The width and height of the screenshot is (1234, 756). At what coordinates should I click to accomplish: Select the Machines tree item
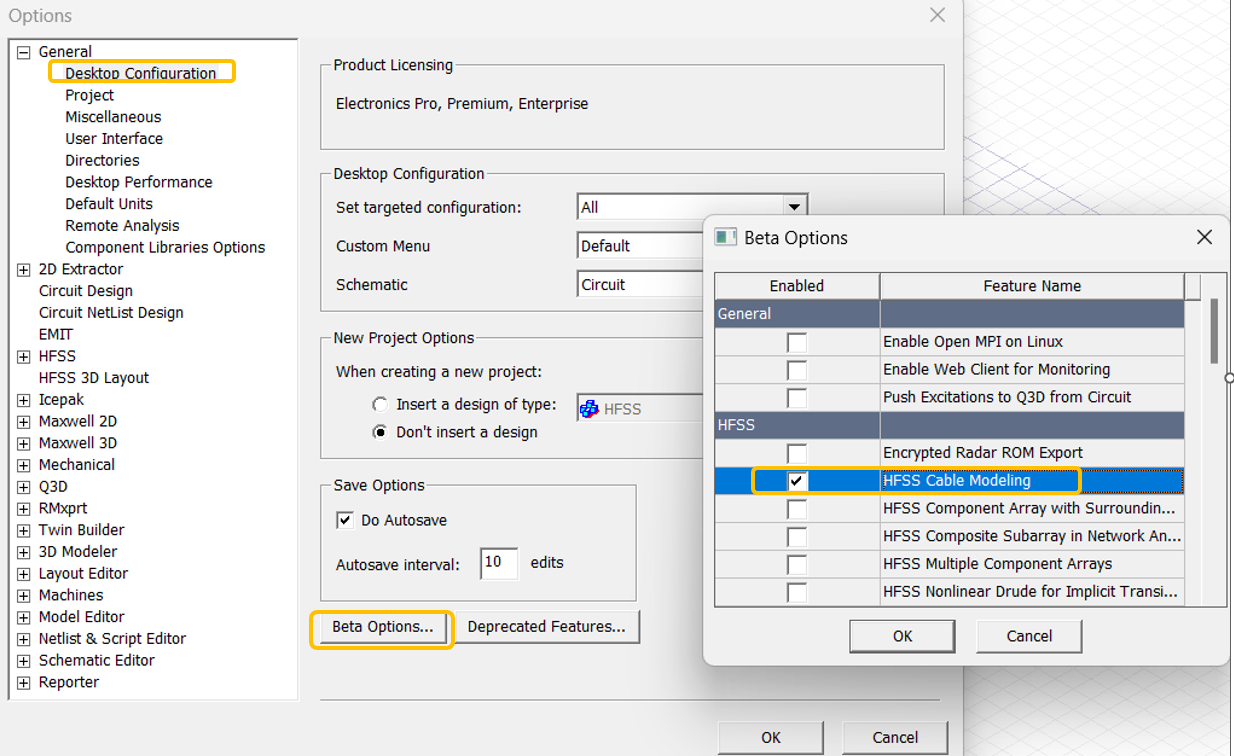[x=71, y=596]
